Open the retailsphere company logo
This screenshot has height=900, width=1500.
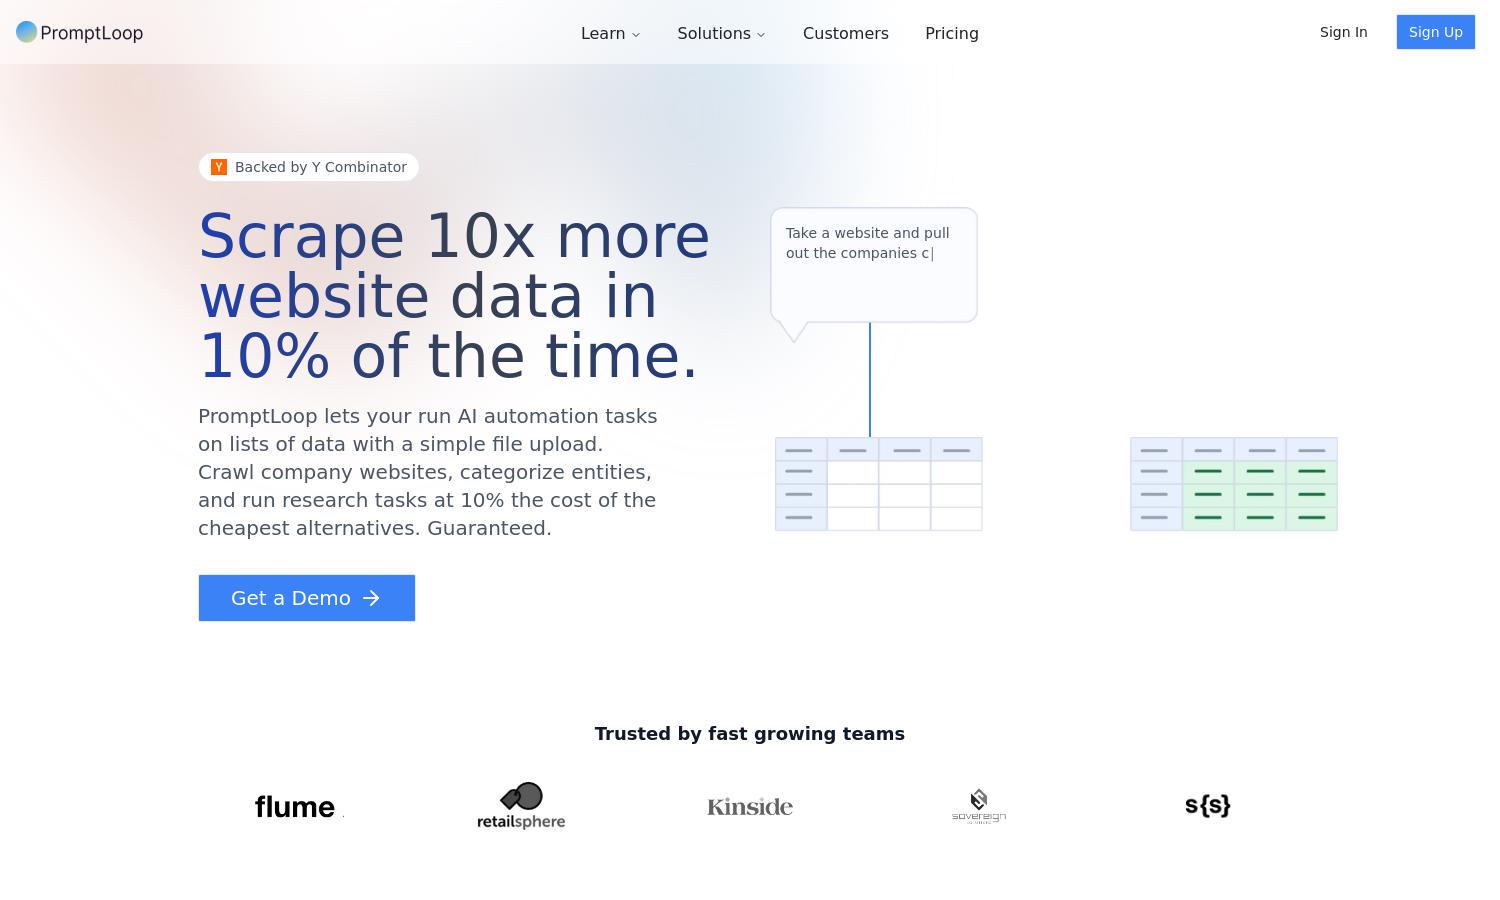coord(521,806)
